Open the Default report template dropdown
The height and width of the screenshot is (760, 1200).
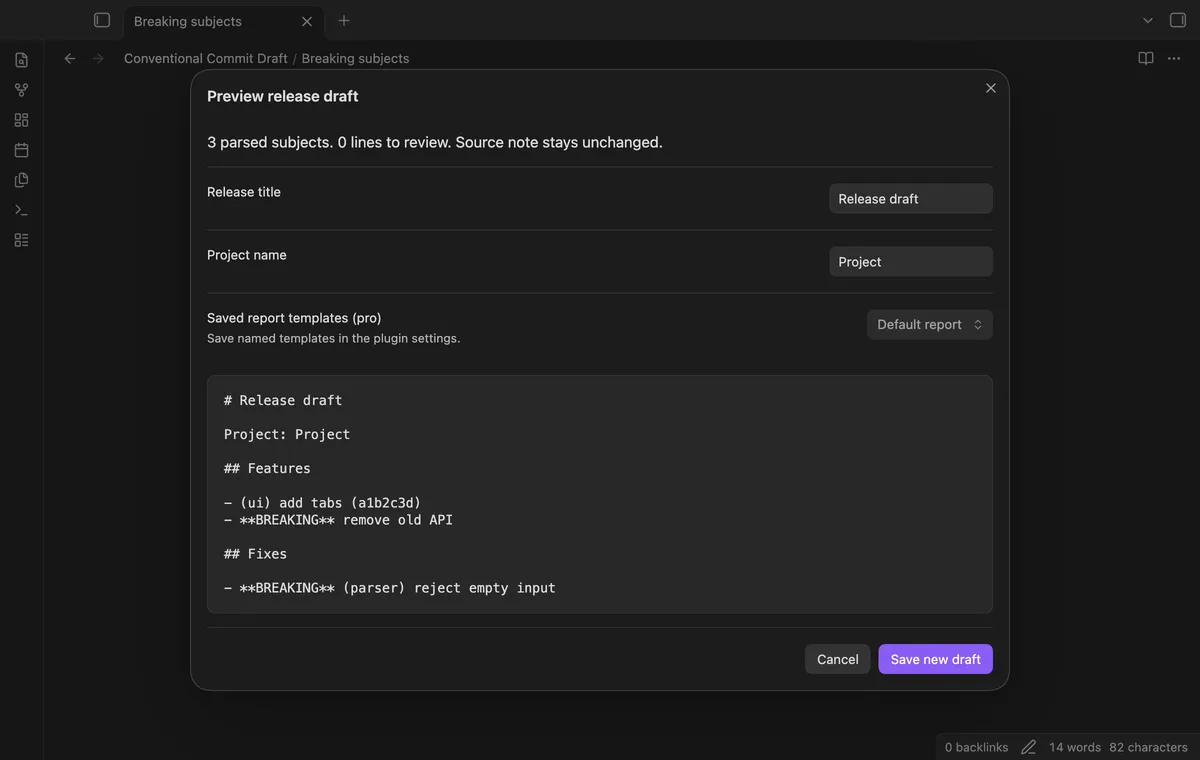coord(930,324)
